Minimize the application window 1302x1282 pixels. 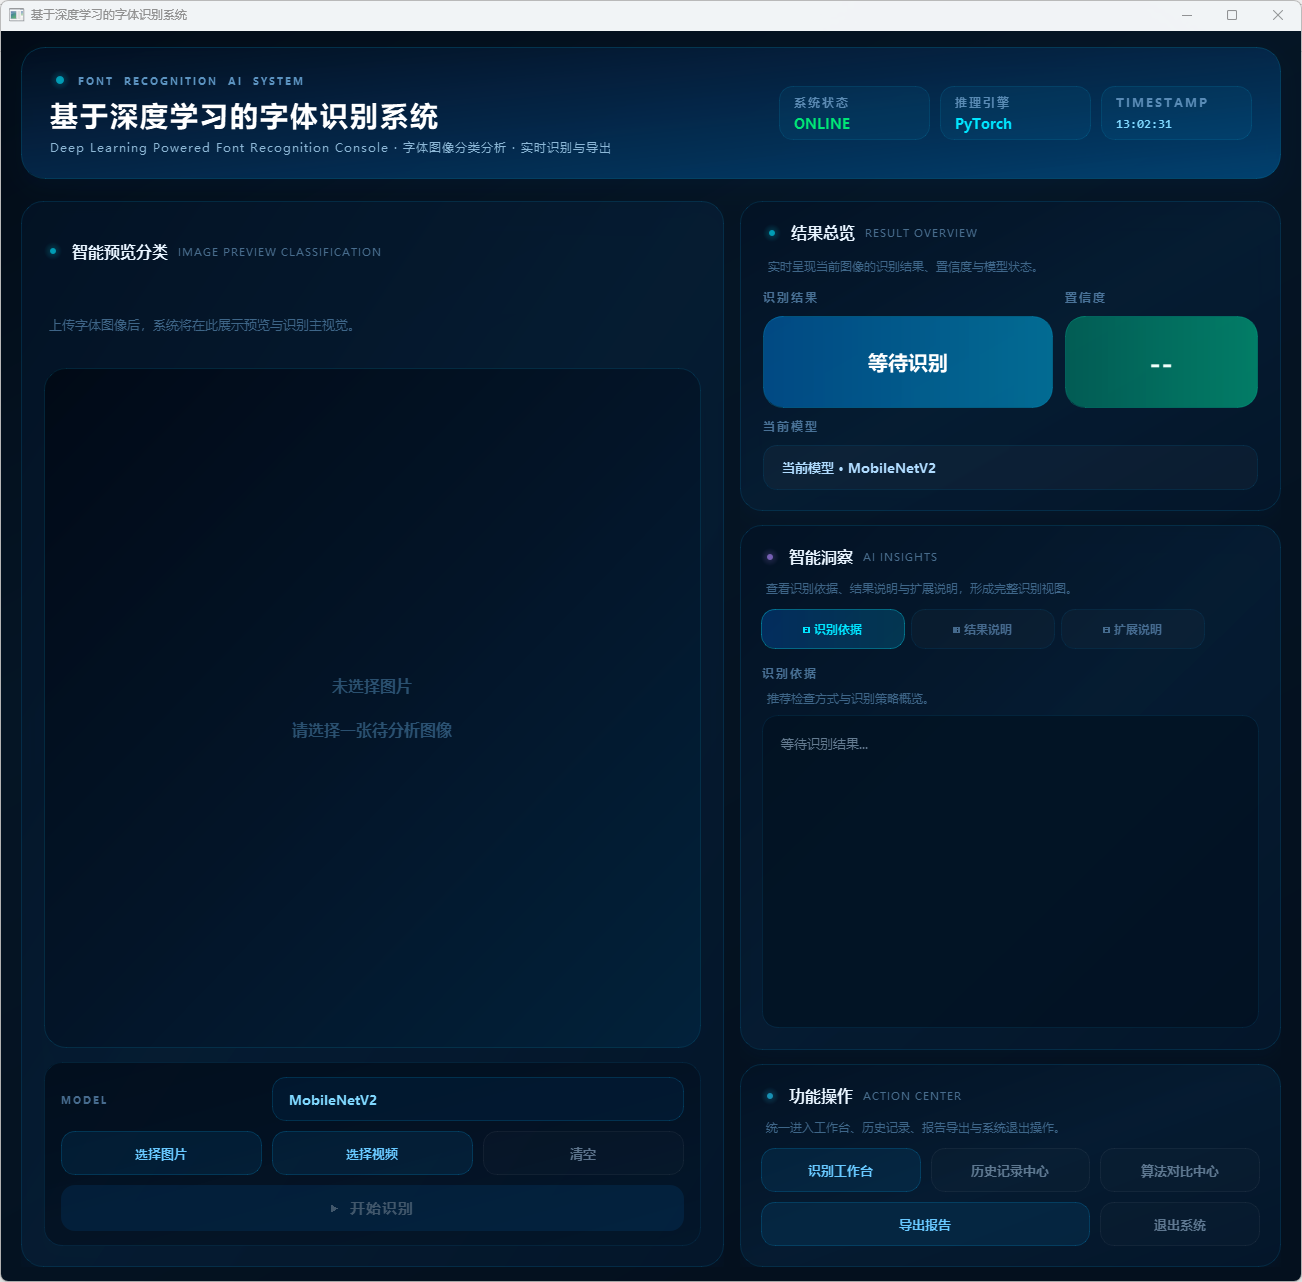[1187, 15]
